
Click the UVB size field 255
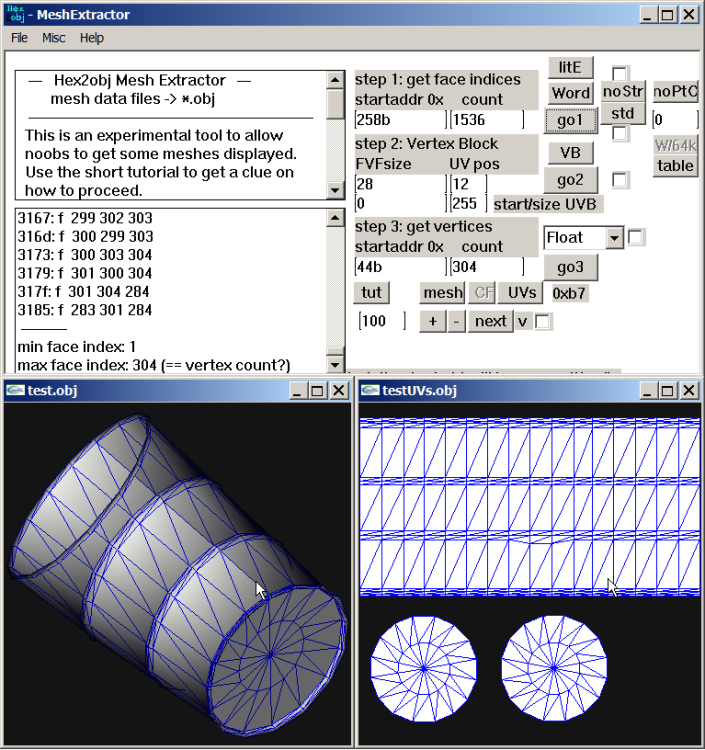coord(468,204)
